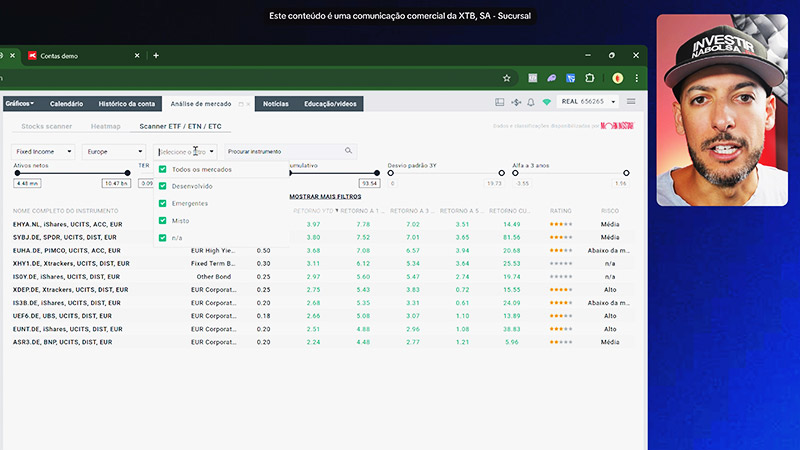Open the hamburger menu next to account
800x450 pixels.
point(631,102)
